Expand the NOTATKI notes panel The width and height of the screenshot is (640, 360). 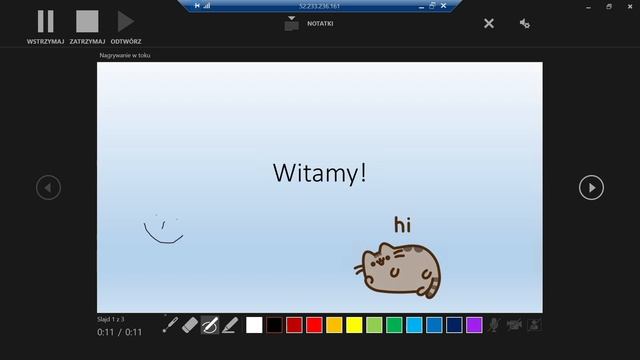point(309,24)
